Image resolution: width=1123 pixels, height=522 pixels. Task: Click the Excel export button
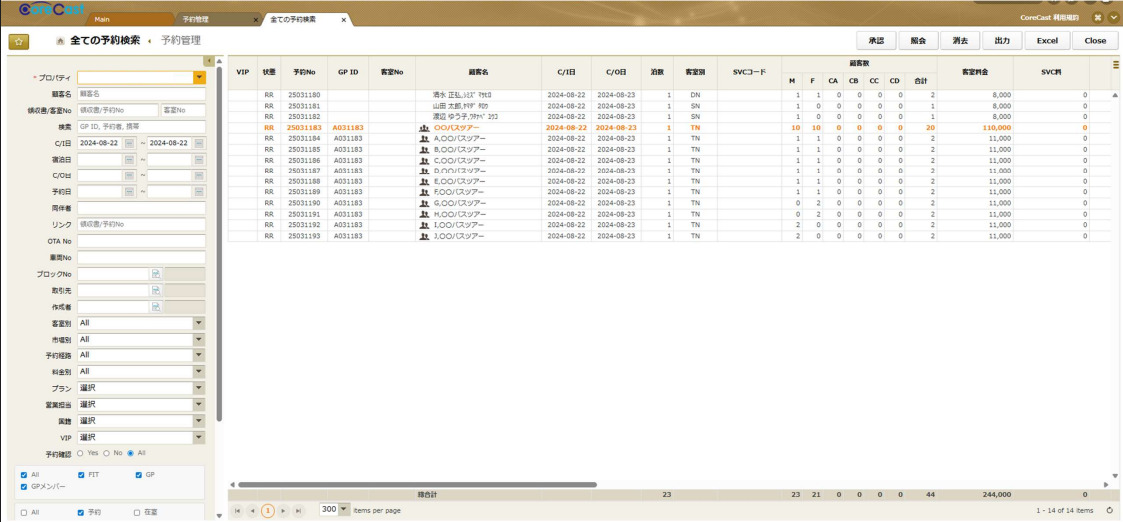1046,41
